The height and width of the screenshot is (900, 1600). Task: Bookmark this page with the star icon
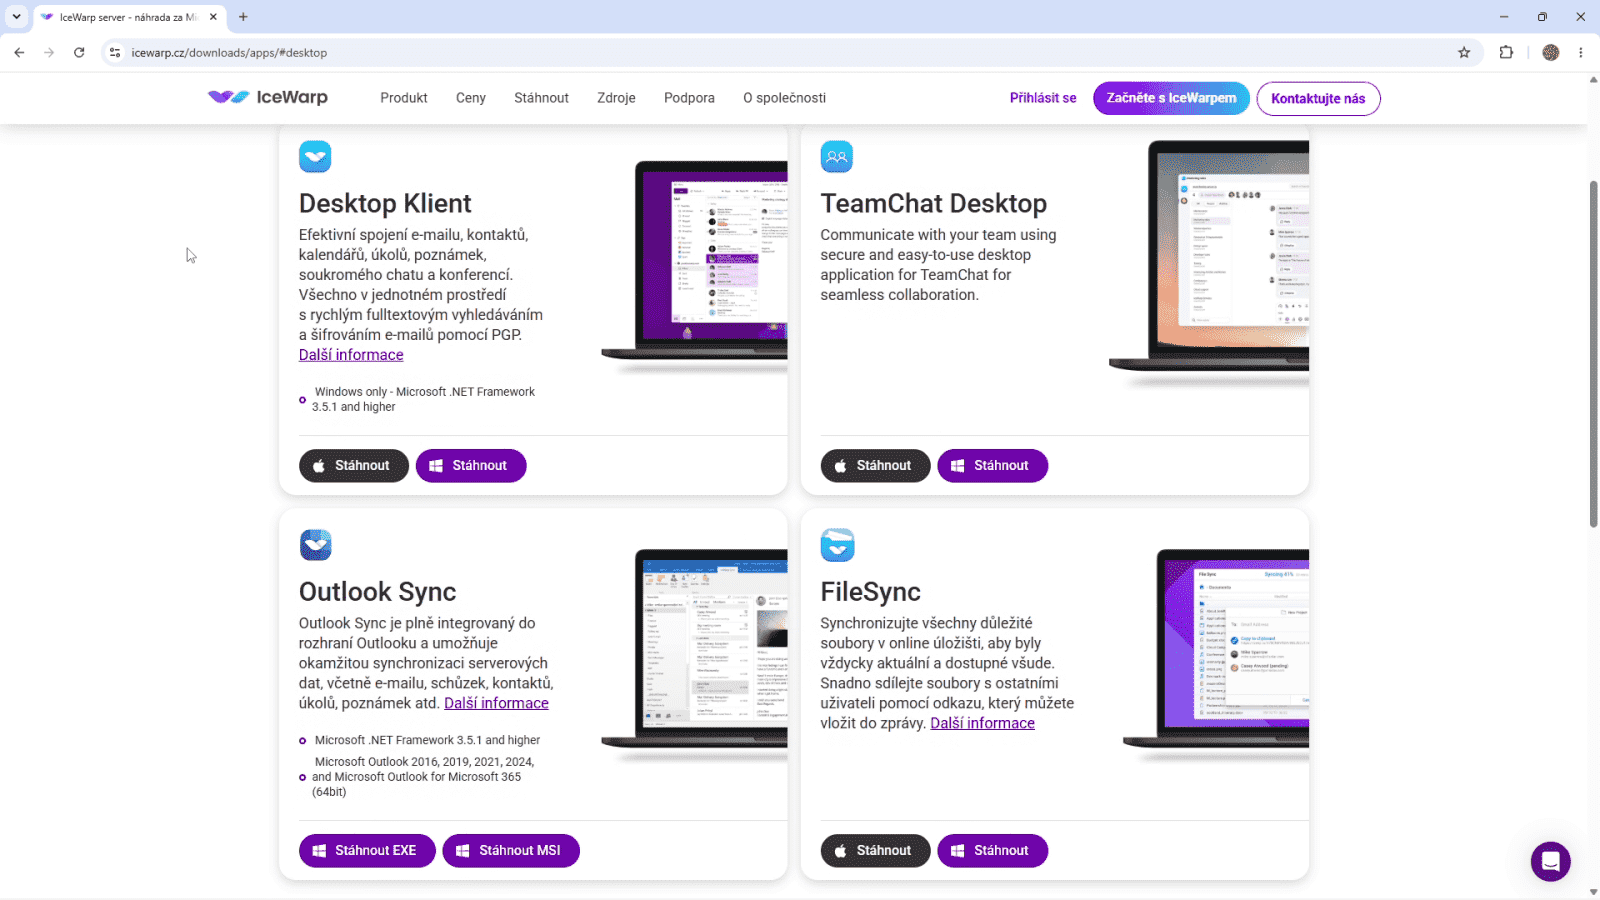(x=1464, y=53)
